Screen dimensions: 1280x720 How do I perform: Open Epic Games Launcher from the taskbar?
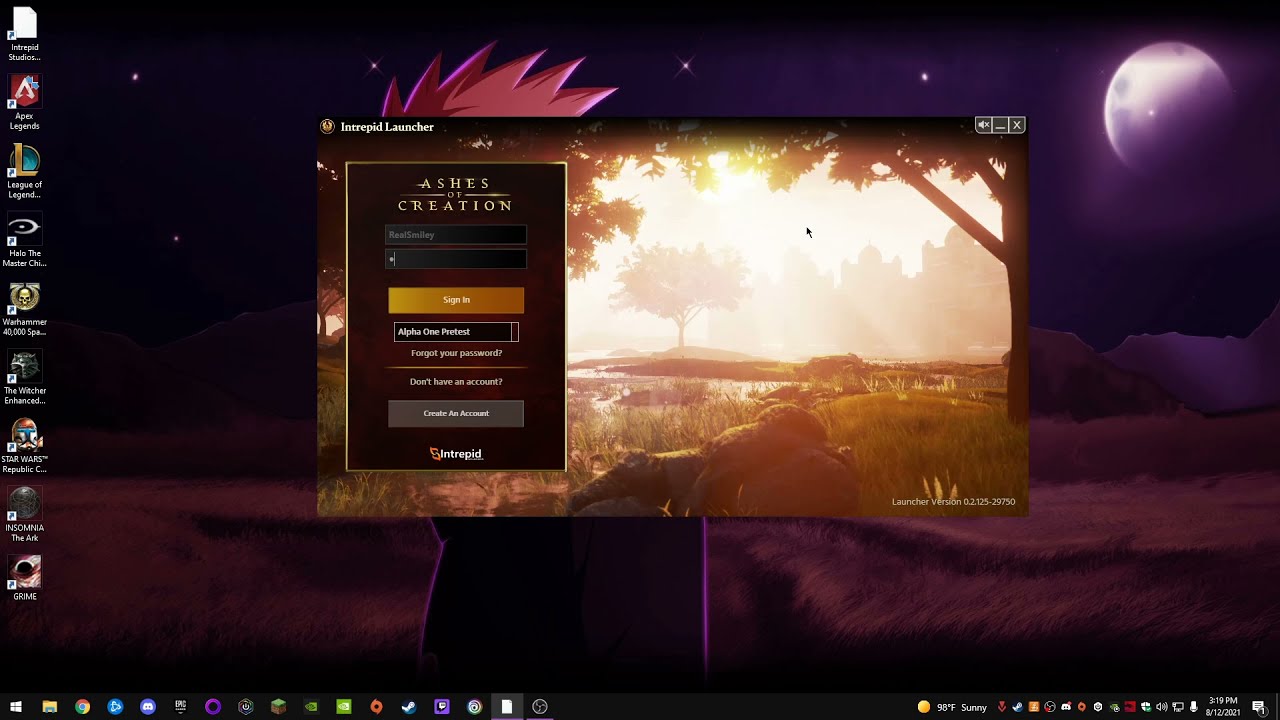click(x=180, y=707)
